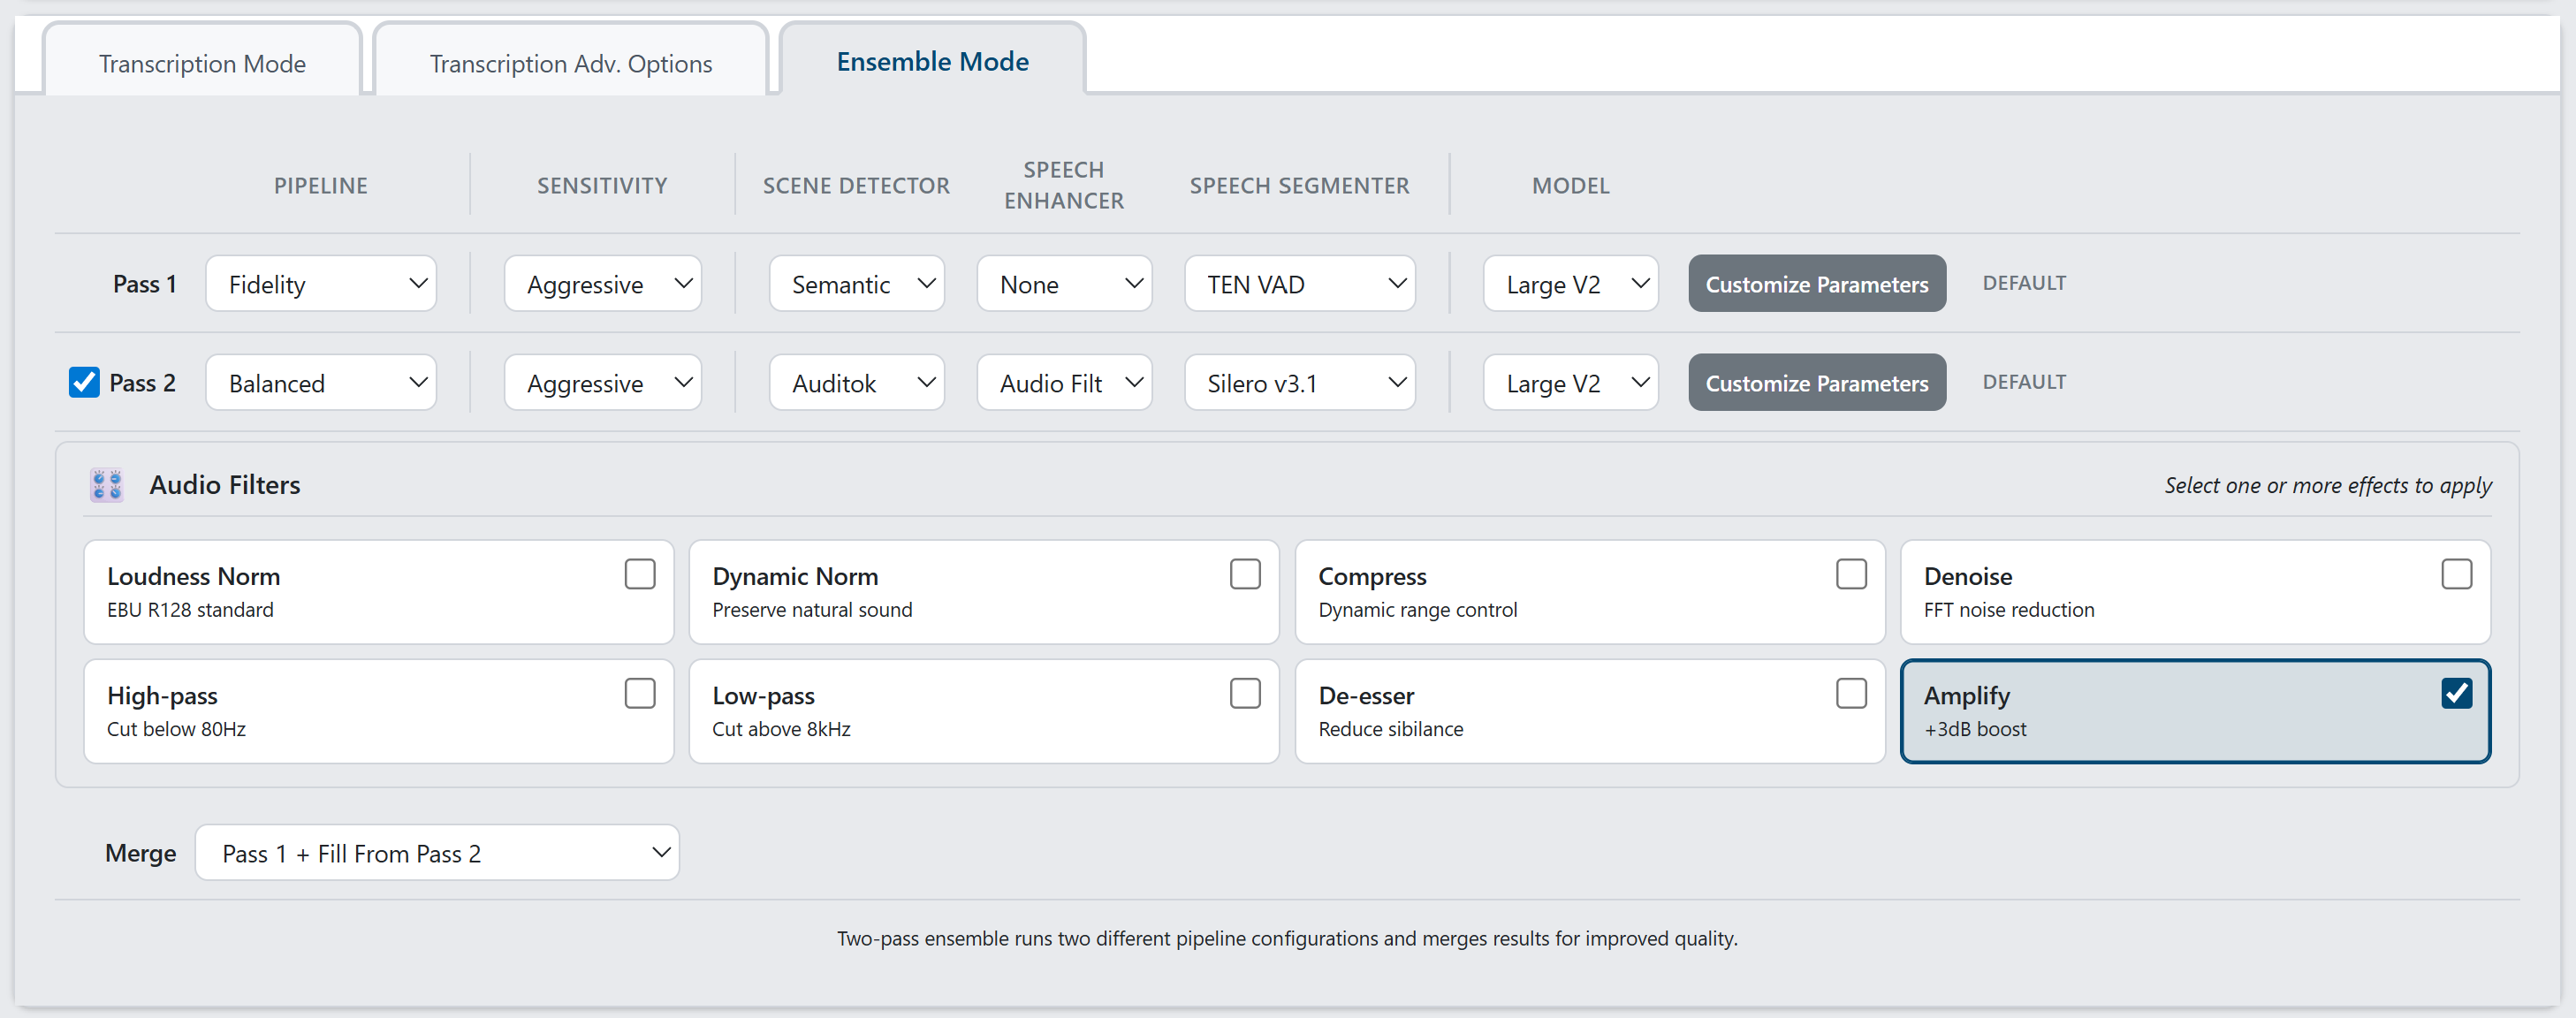Enable the High-pass filter checkbox

coord(639,693)
